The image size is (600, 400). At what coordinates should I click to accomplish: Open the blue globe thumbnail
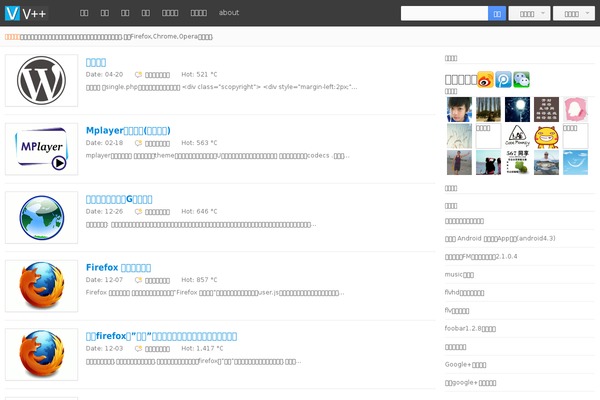click(x=41, y=217)
